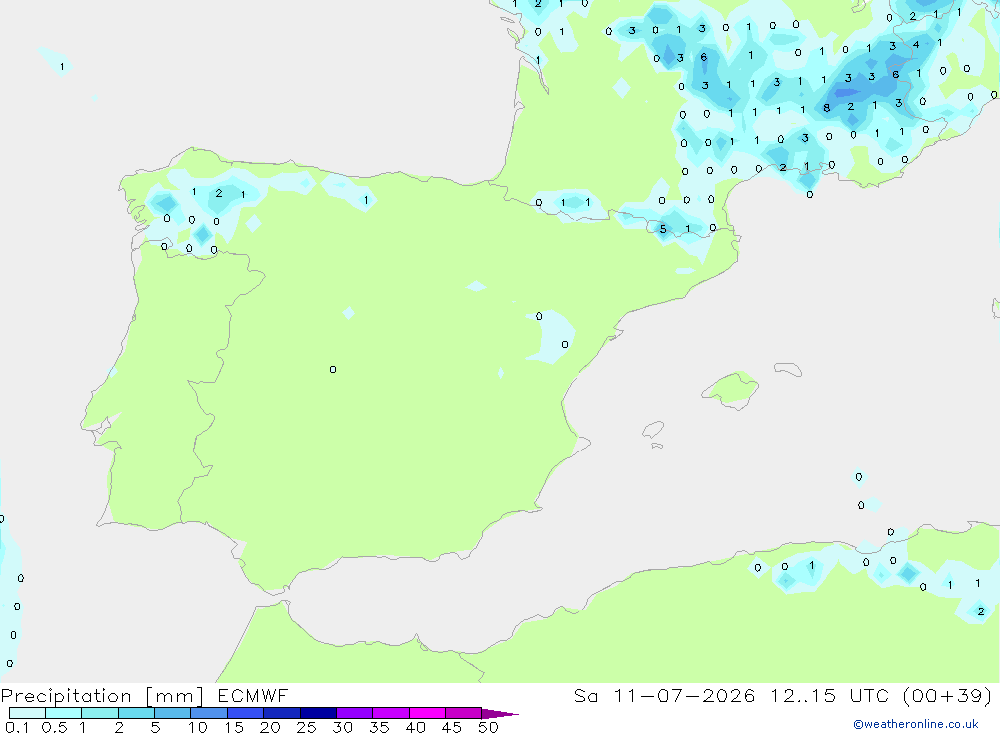Click the '50' legend scale label
The height and width of the screenshot is (733, 1000).
(x=489, y=727)
